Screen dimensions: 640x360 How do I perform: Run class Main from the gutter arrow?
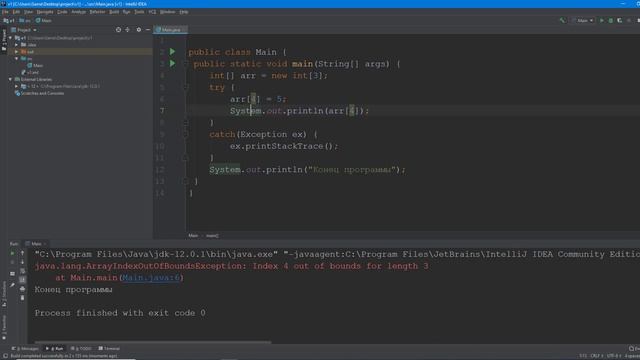(x=173, y=52)
